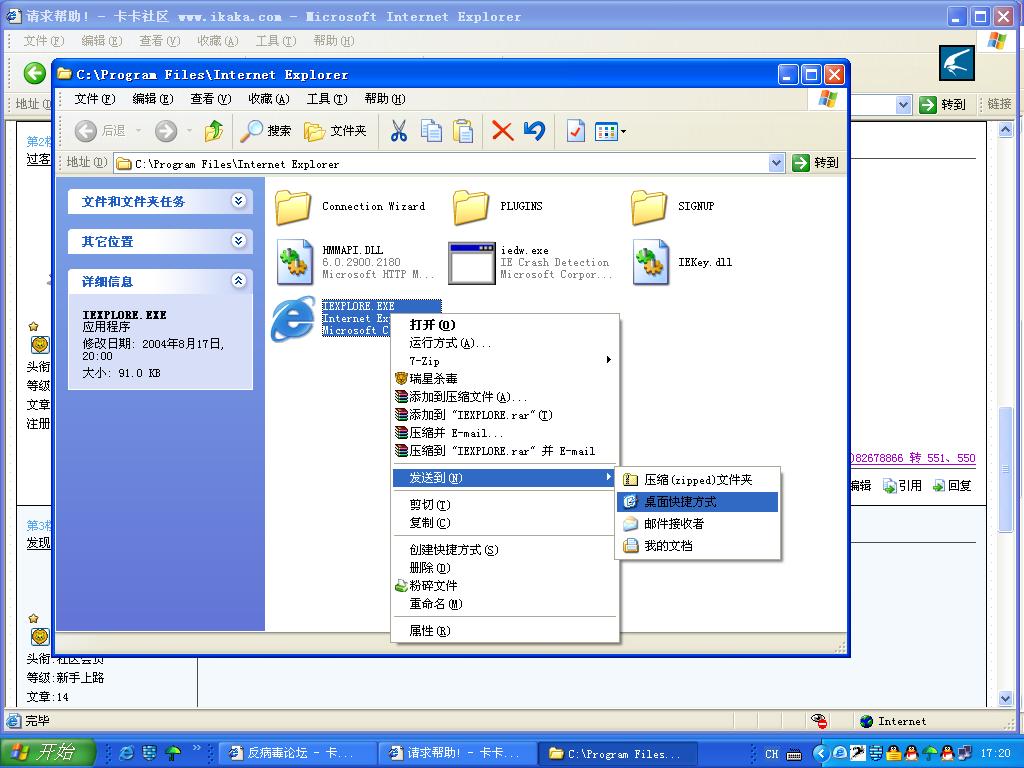Screen dimensions: 1024x768
Task: Select 我的文档 in Send To submenu
Action: click(698, 545)
